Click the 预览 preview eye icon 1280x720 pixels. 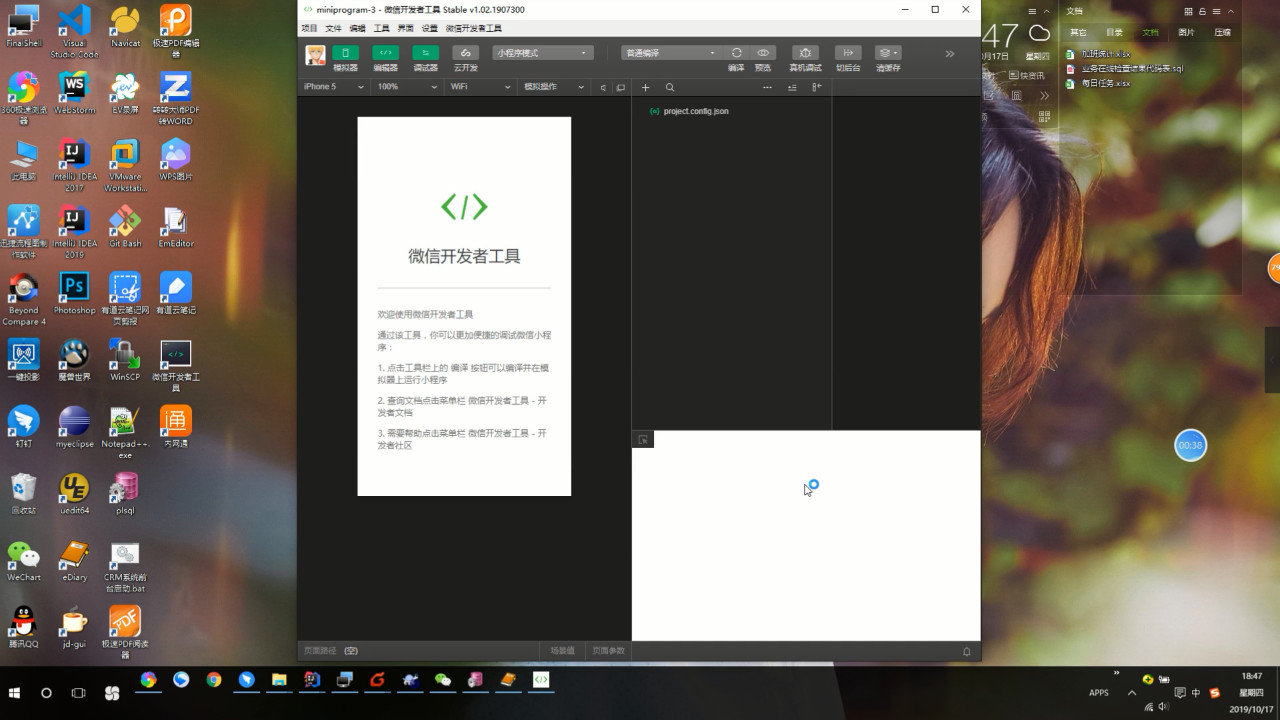point(763,53)
